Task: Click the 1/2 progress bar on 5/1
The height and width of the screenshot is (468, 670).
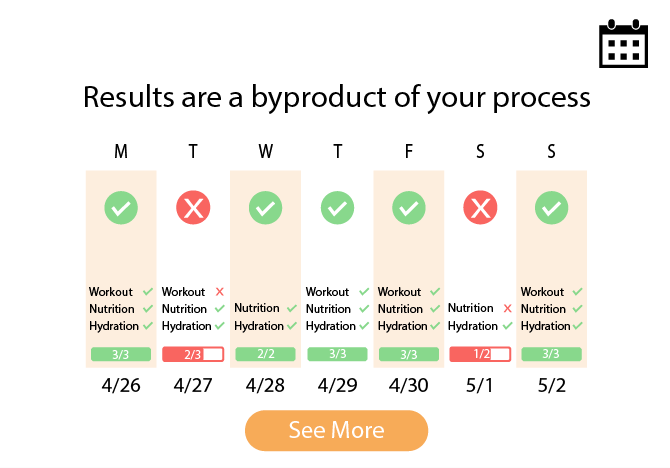Action: 480,354
